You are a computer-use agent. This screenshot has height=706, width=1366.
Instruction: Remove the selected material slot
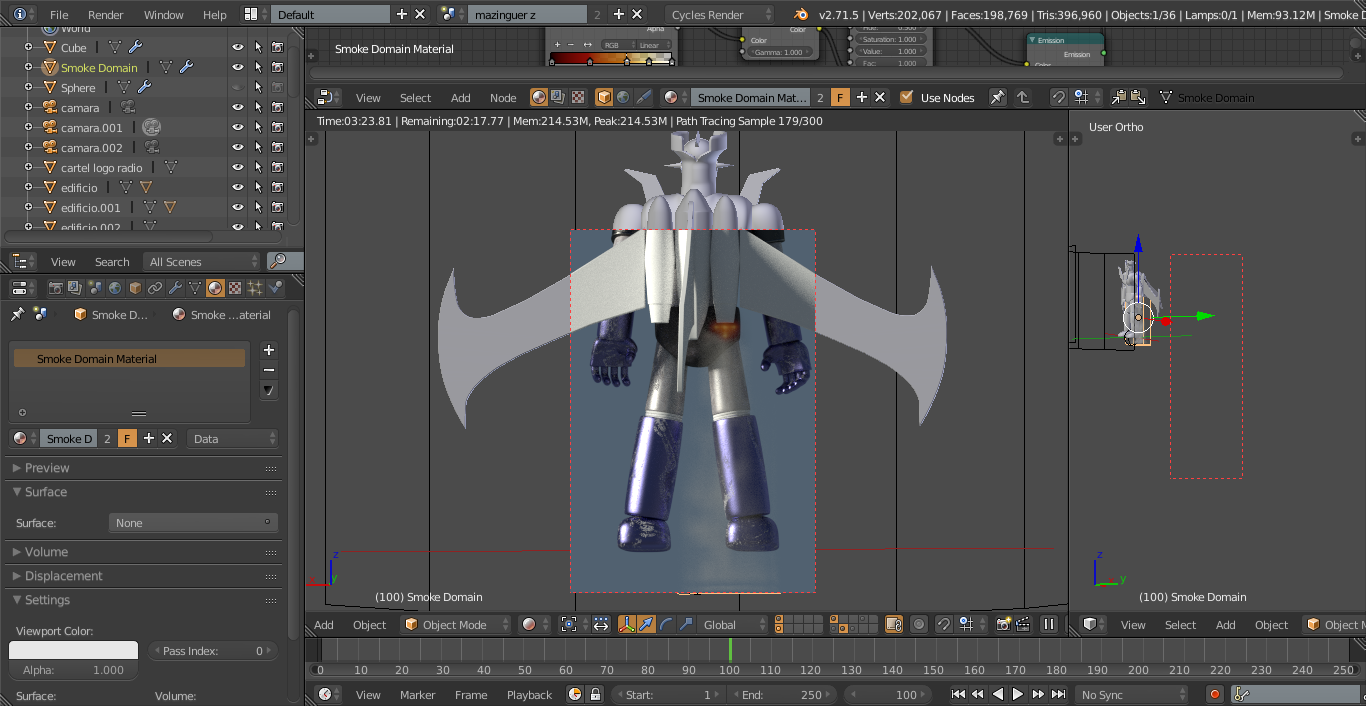(x=268, y=370)
